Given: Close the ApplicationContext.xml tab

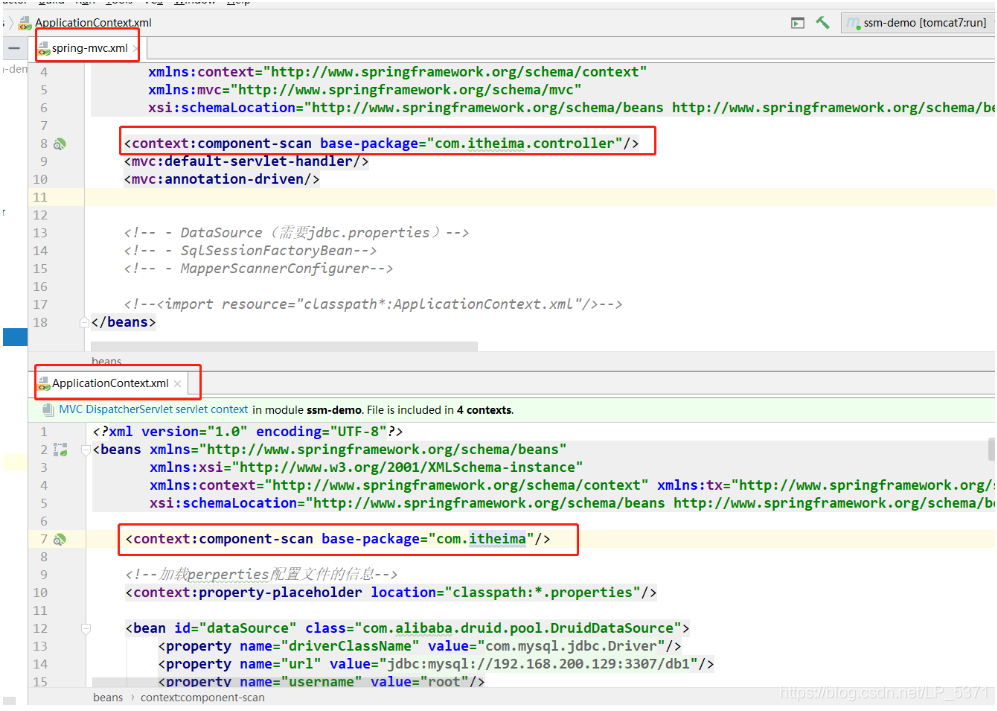Looking at the screenshot, I should pyautogui.click(x=177, y=383).
